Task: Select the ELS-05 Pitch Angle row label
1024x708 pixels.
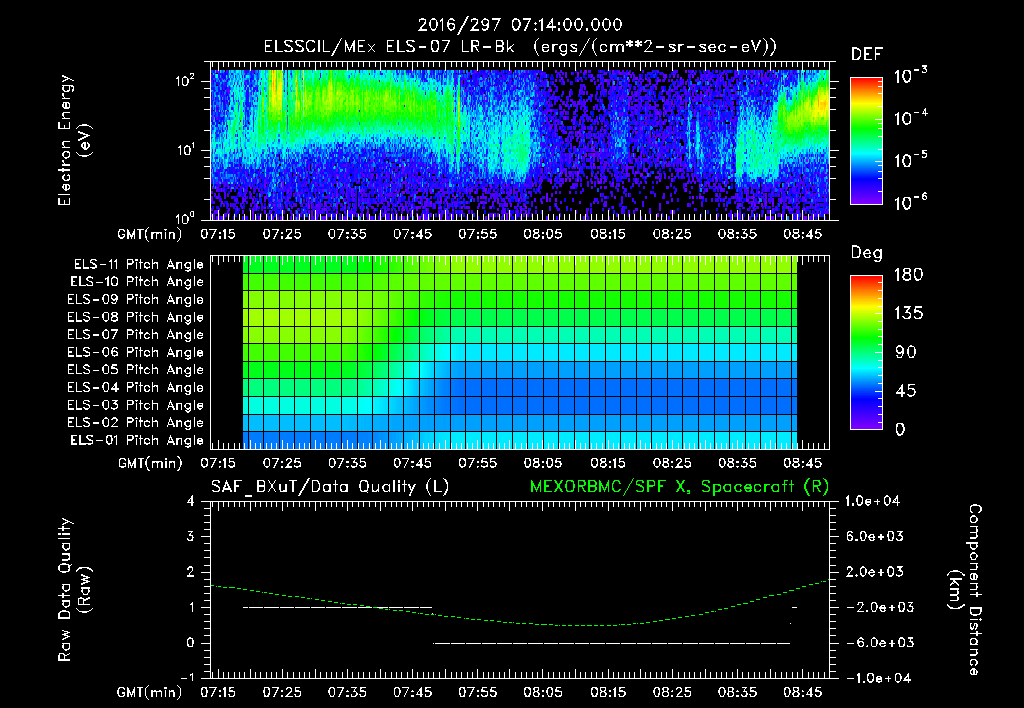Action: coord(136,370)
